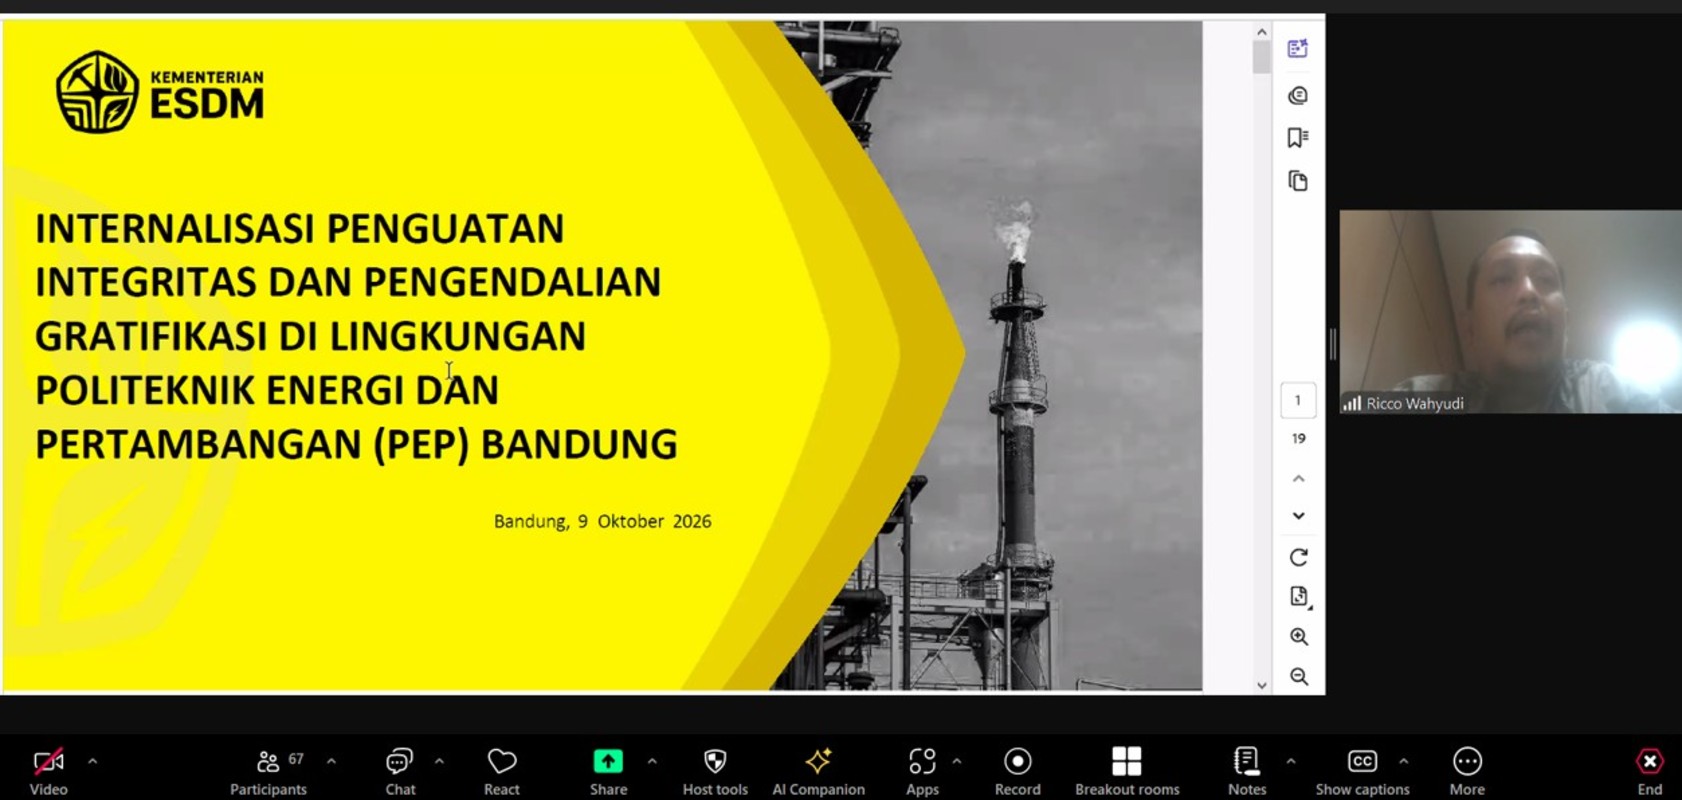Go to next page with down chevron
This screenshot has width=1682, height=800.
click(1298, 516)
